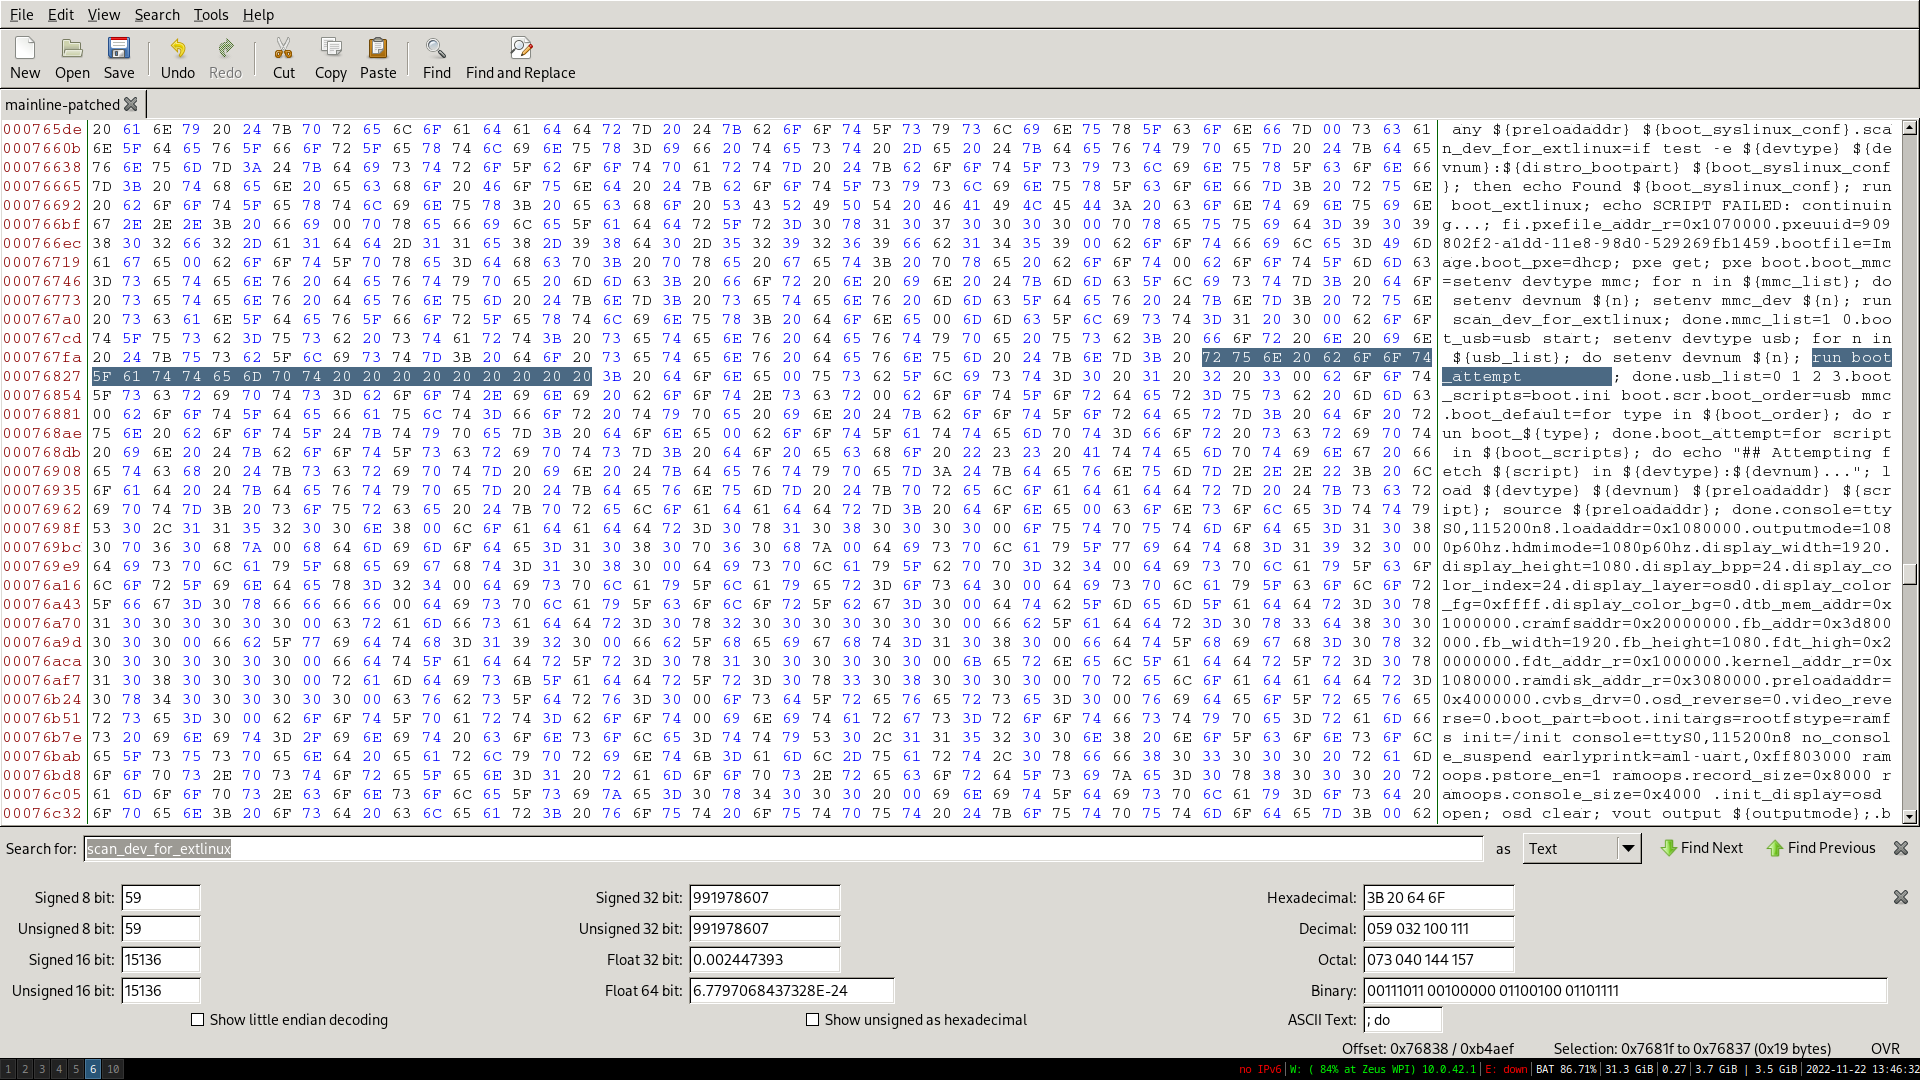Click highlighted '_attempt' ASCII text
This screenshot has height=1080, width=1920.
point(1482,376)
